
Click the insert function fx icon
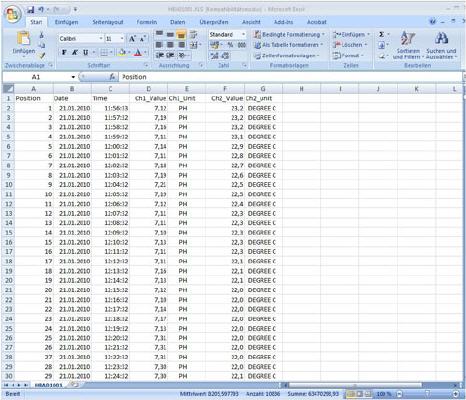112,77
